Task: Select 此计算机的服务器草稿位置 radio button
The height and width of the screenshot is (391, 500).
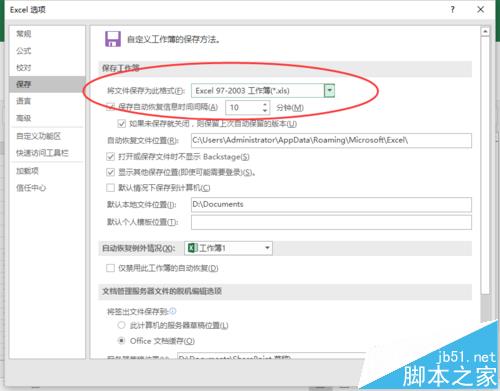Action: (121, 325)
